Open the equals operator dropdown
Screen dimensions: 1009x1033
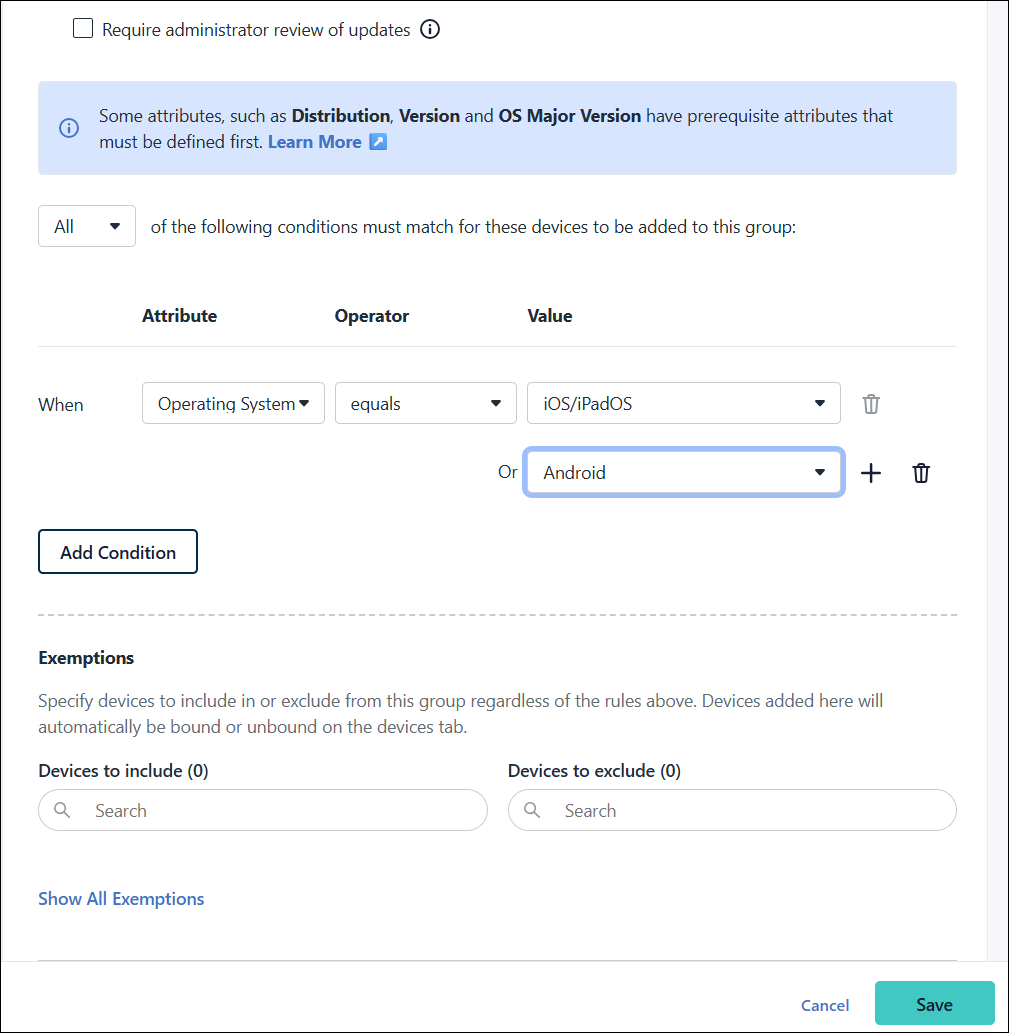click(425, 403)
